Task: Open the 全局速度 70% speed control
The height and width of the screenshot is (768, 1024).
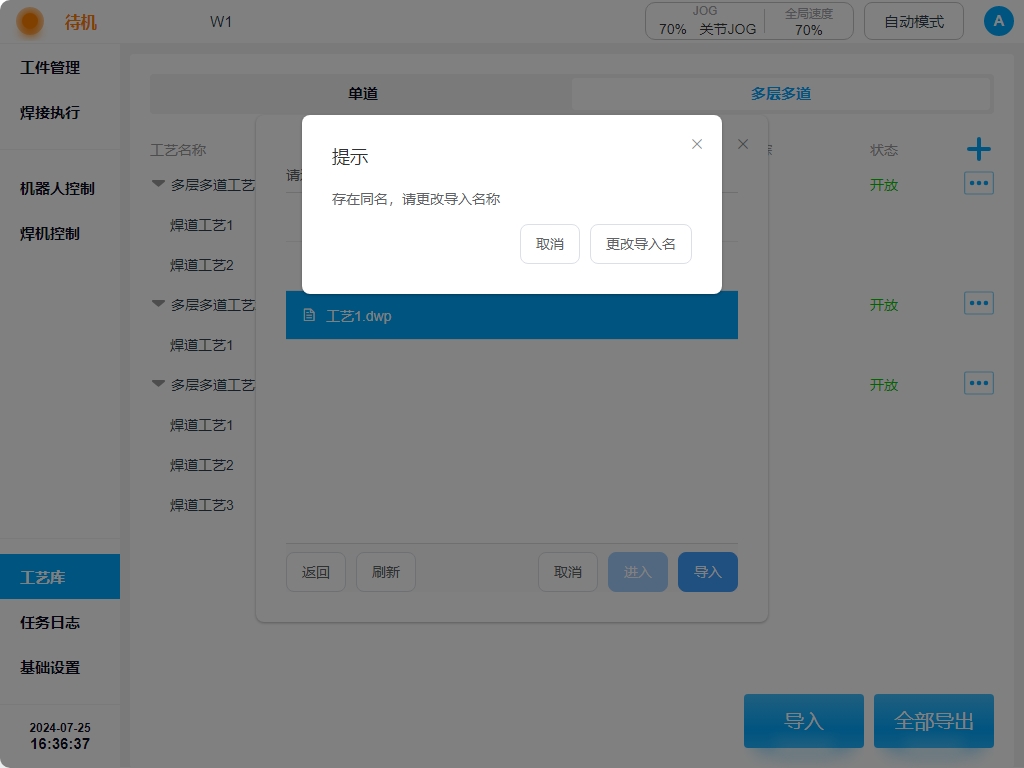Action: (808, 22)
